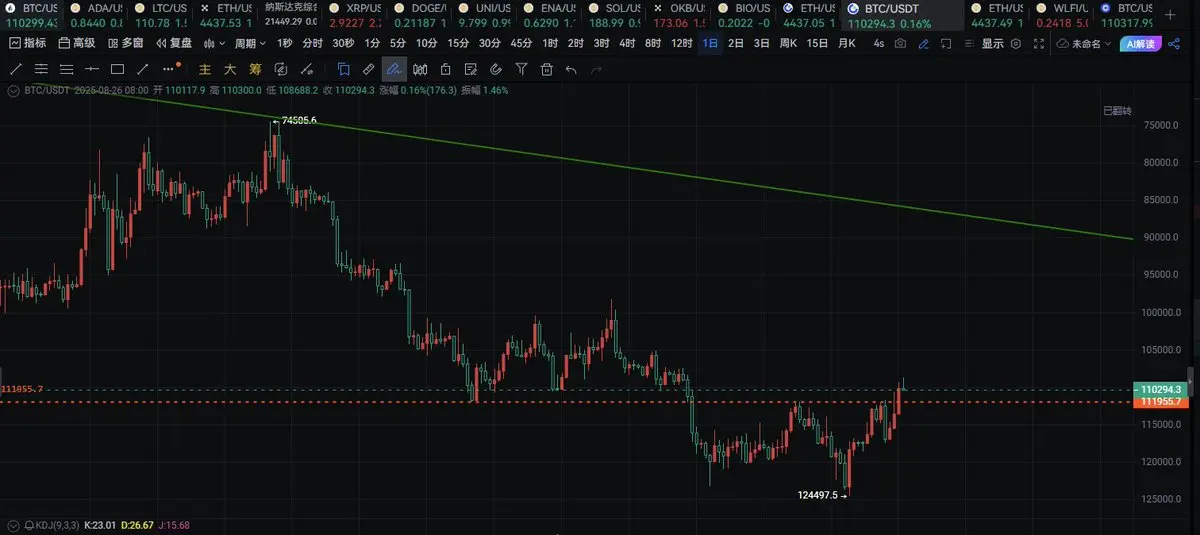Select the horizontal price line tool
The image size is (1200, 535).
click(x=92, y=69)
